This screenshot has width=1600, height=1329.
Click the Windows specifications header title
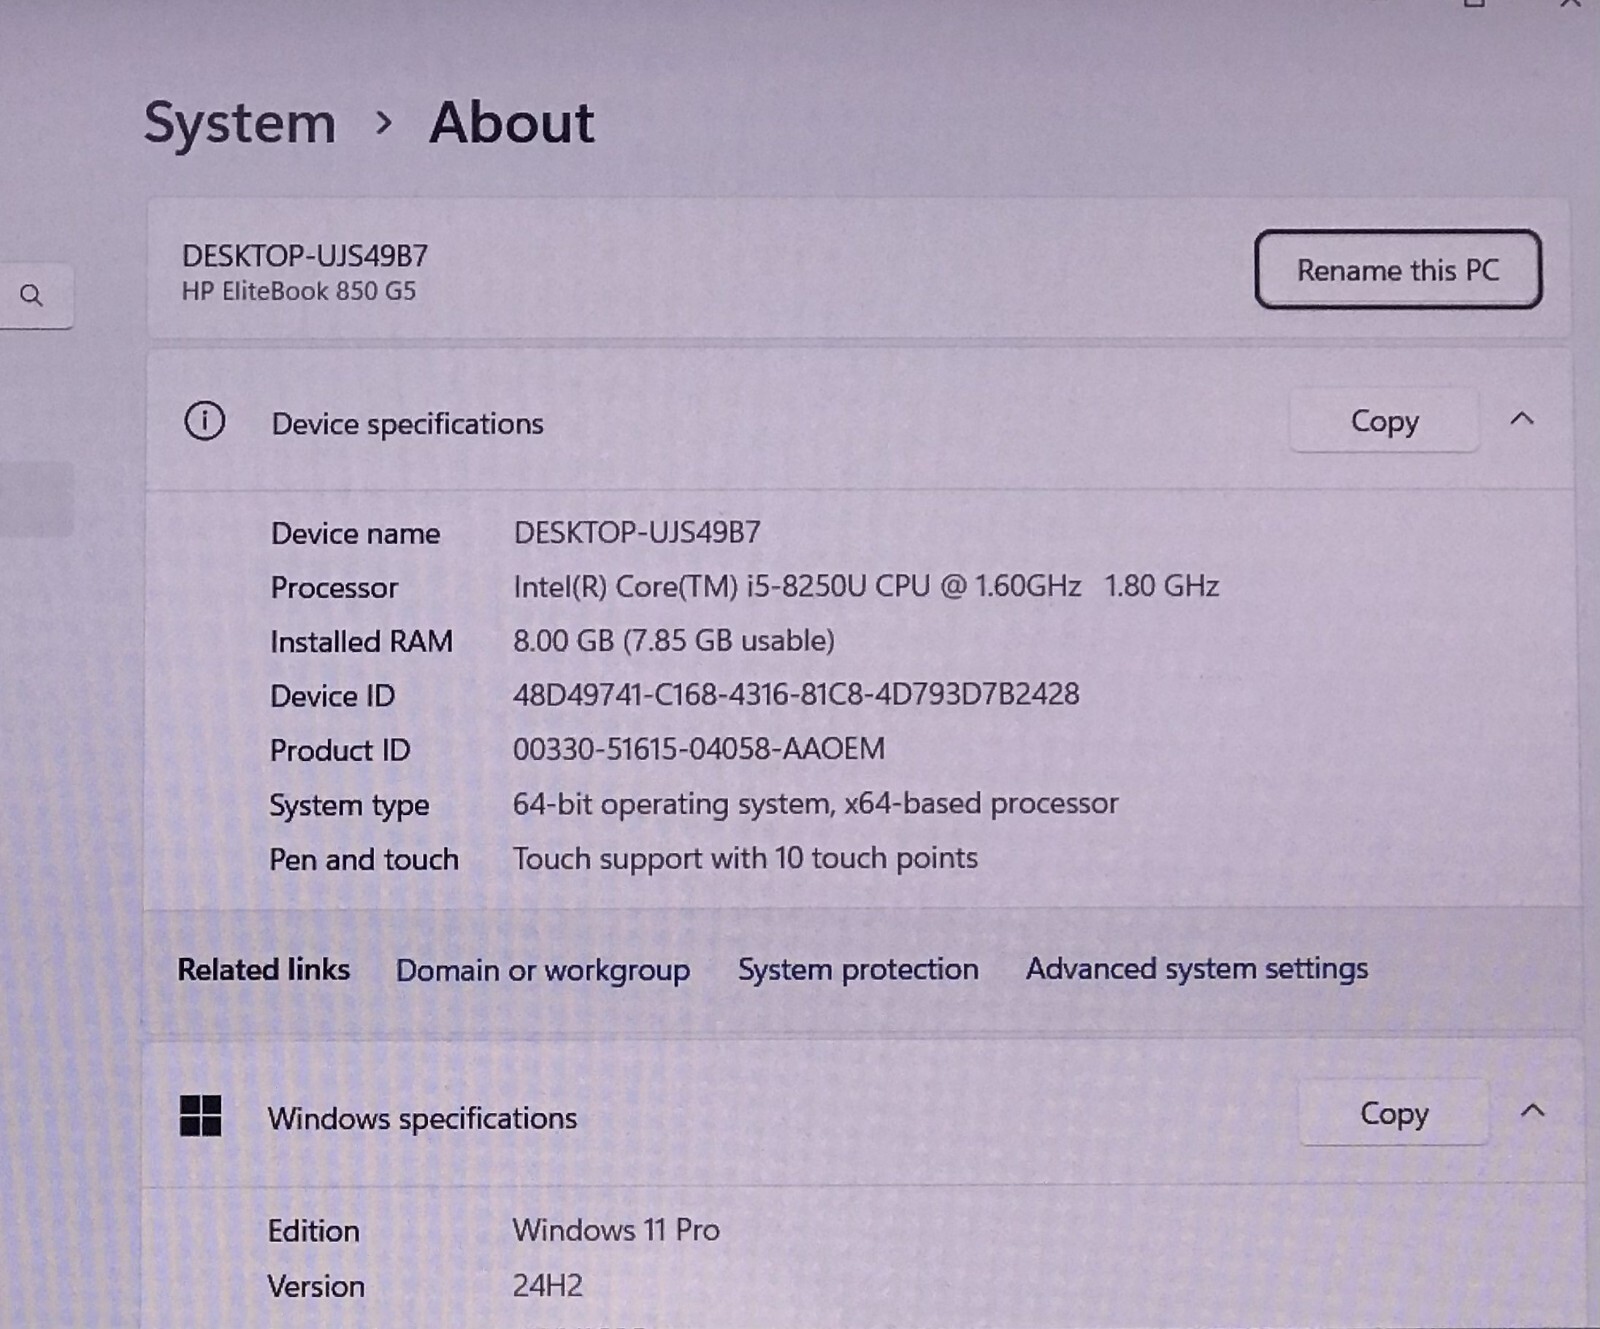pos(422,1118)
